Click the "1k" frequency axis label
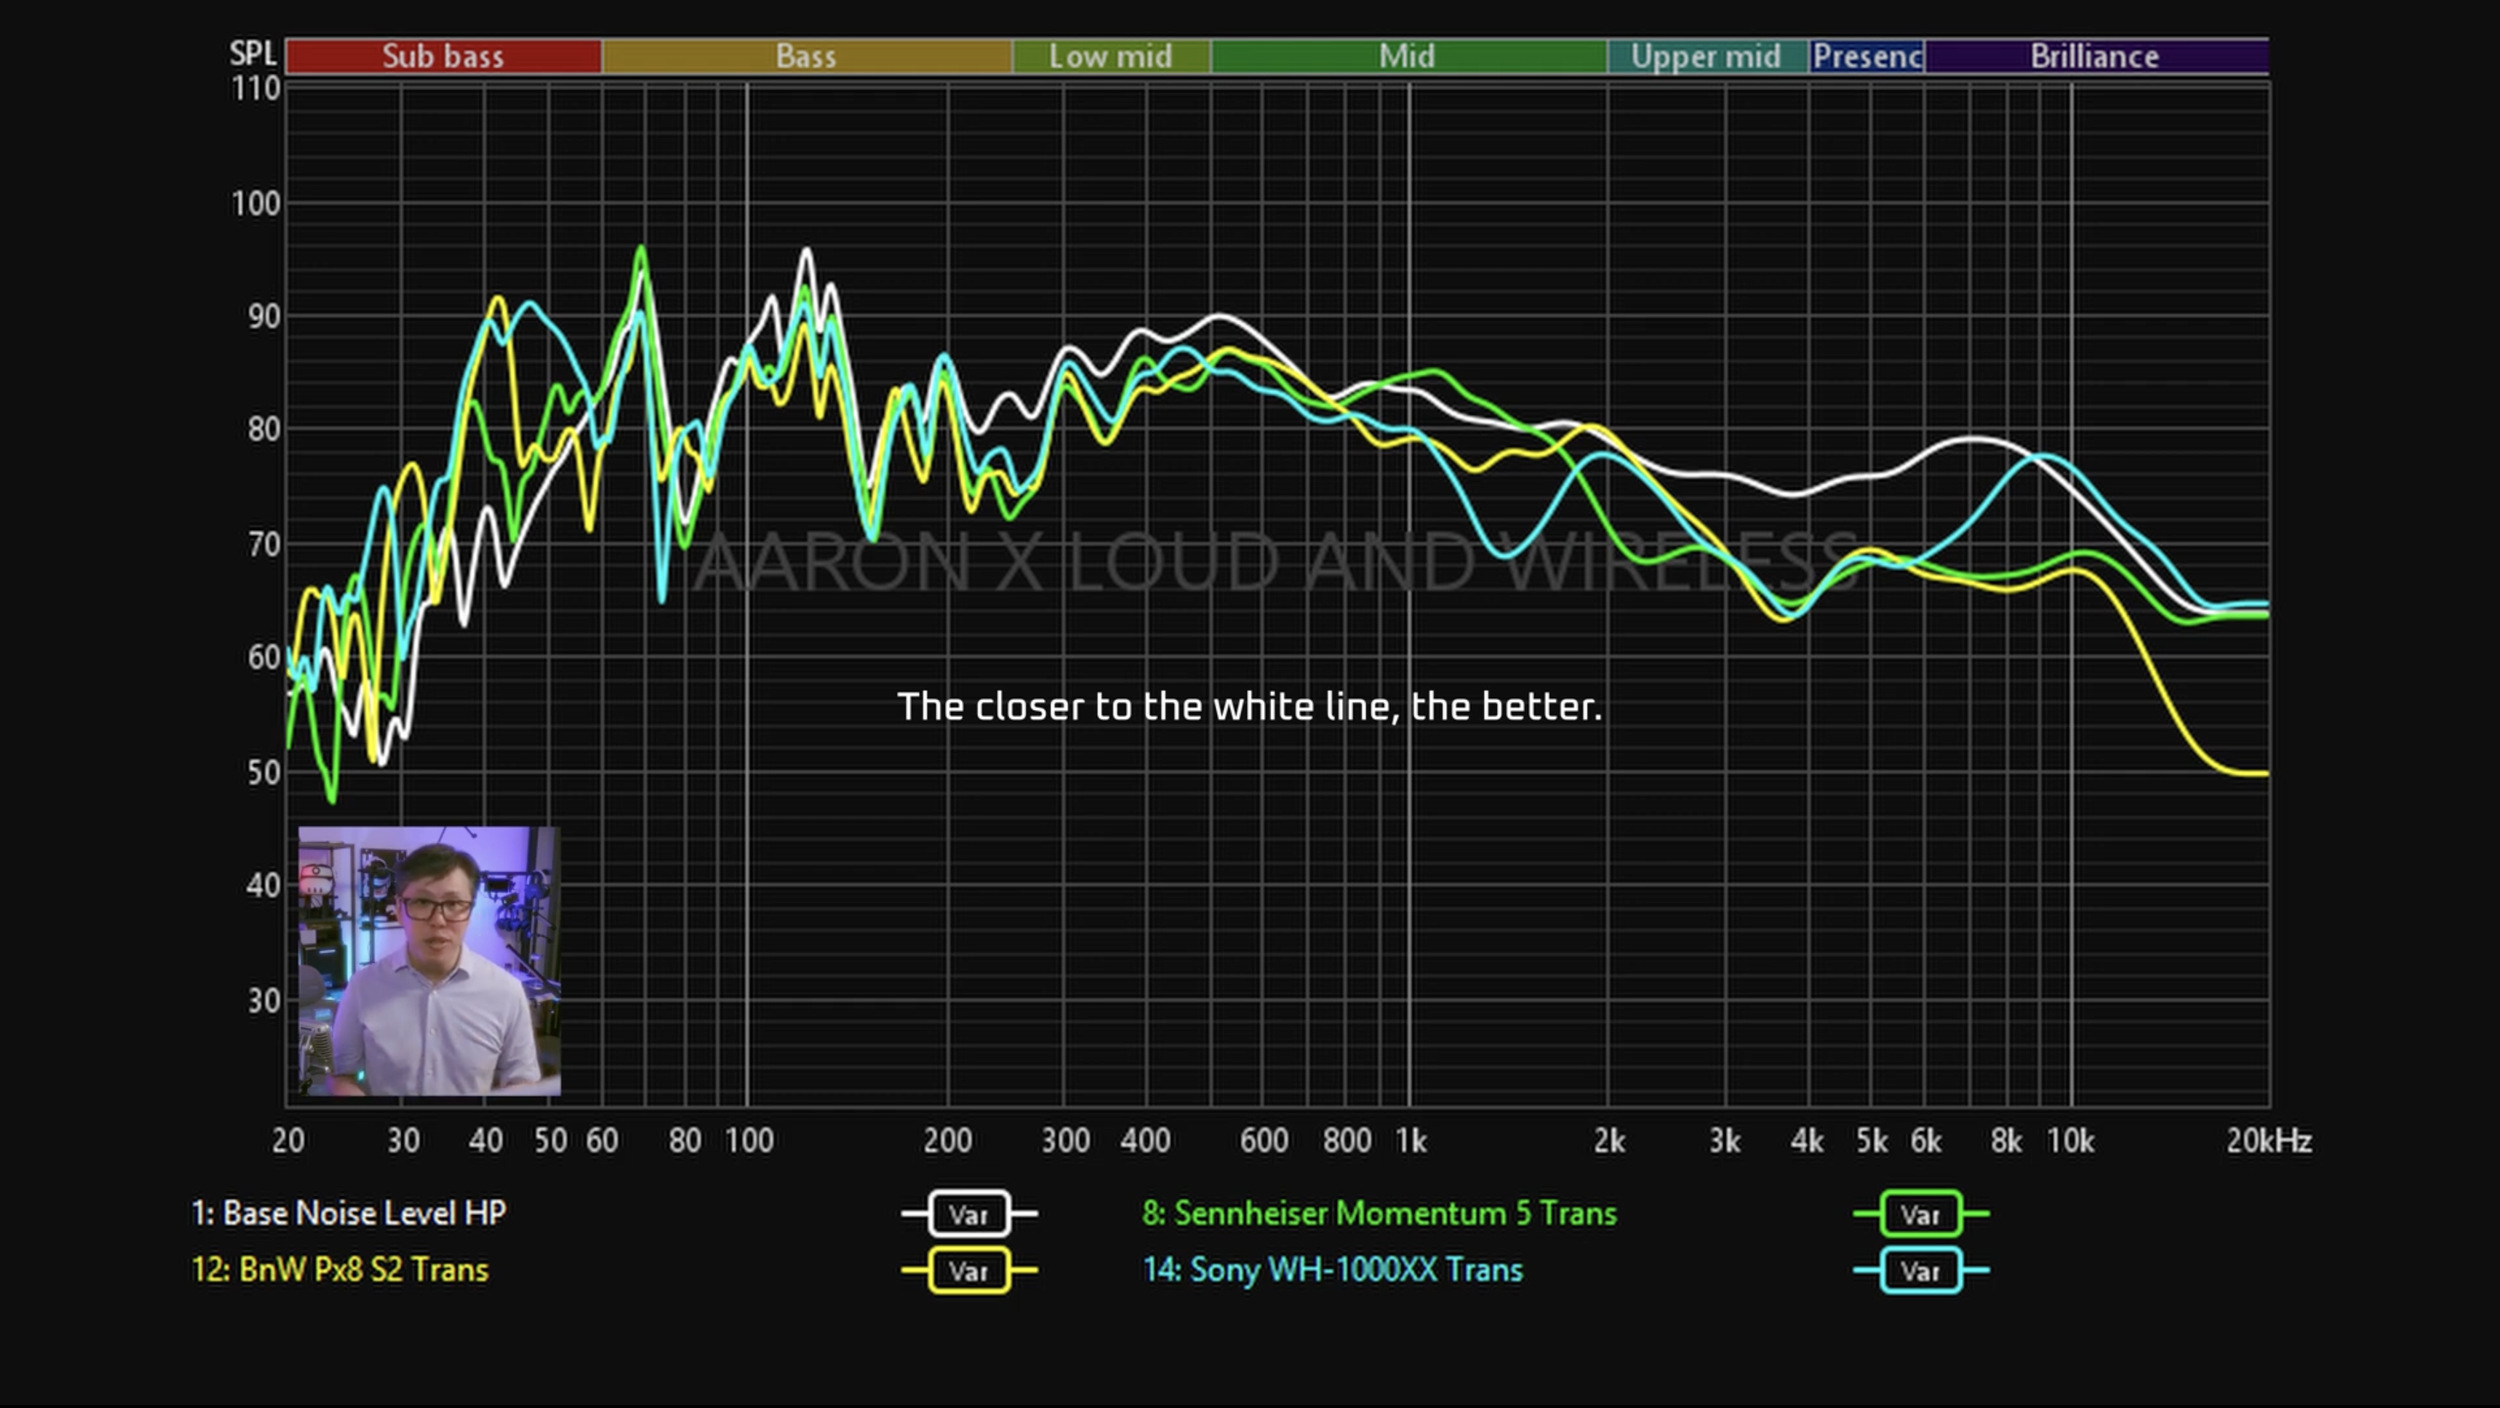Viewport: 2500px width, 1408px height. [1411, 1141]
